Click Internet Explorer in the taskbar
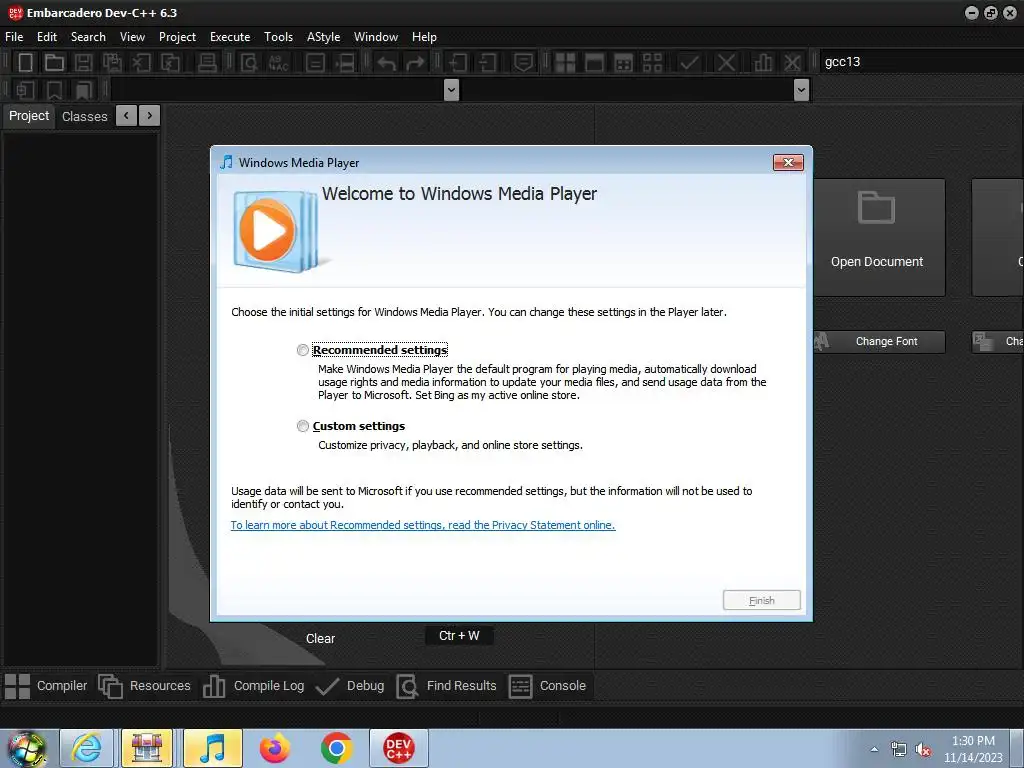Viewport: 1024px width, 768px height. pos(87,748)
